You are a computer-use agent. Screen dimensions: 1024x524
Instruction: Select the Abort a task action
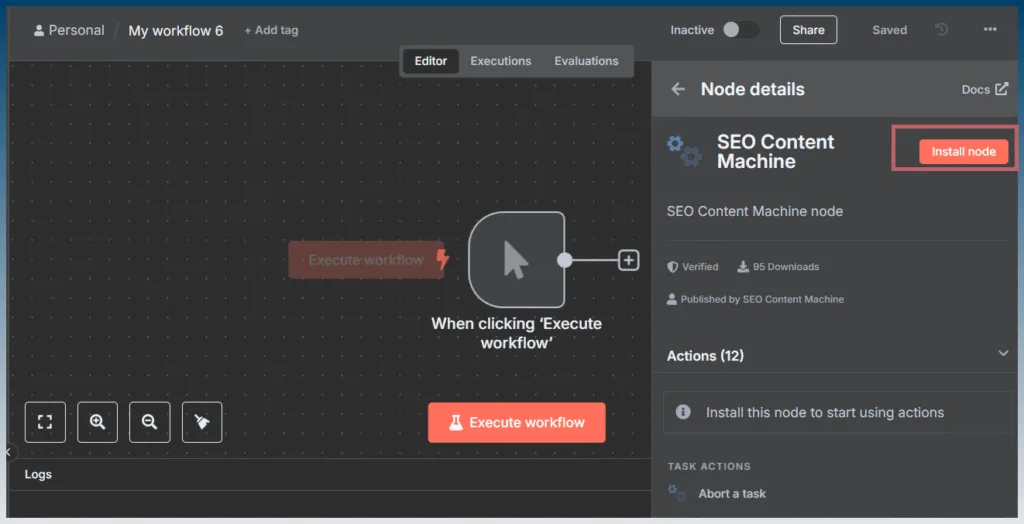tap(731, 494)
